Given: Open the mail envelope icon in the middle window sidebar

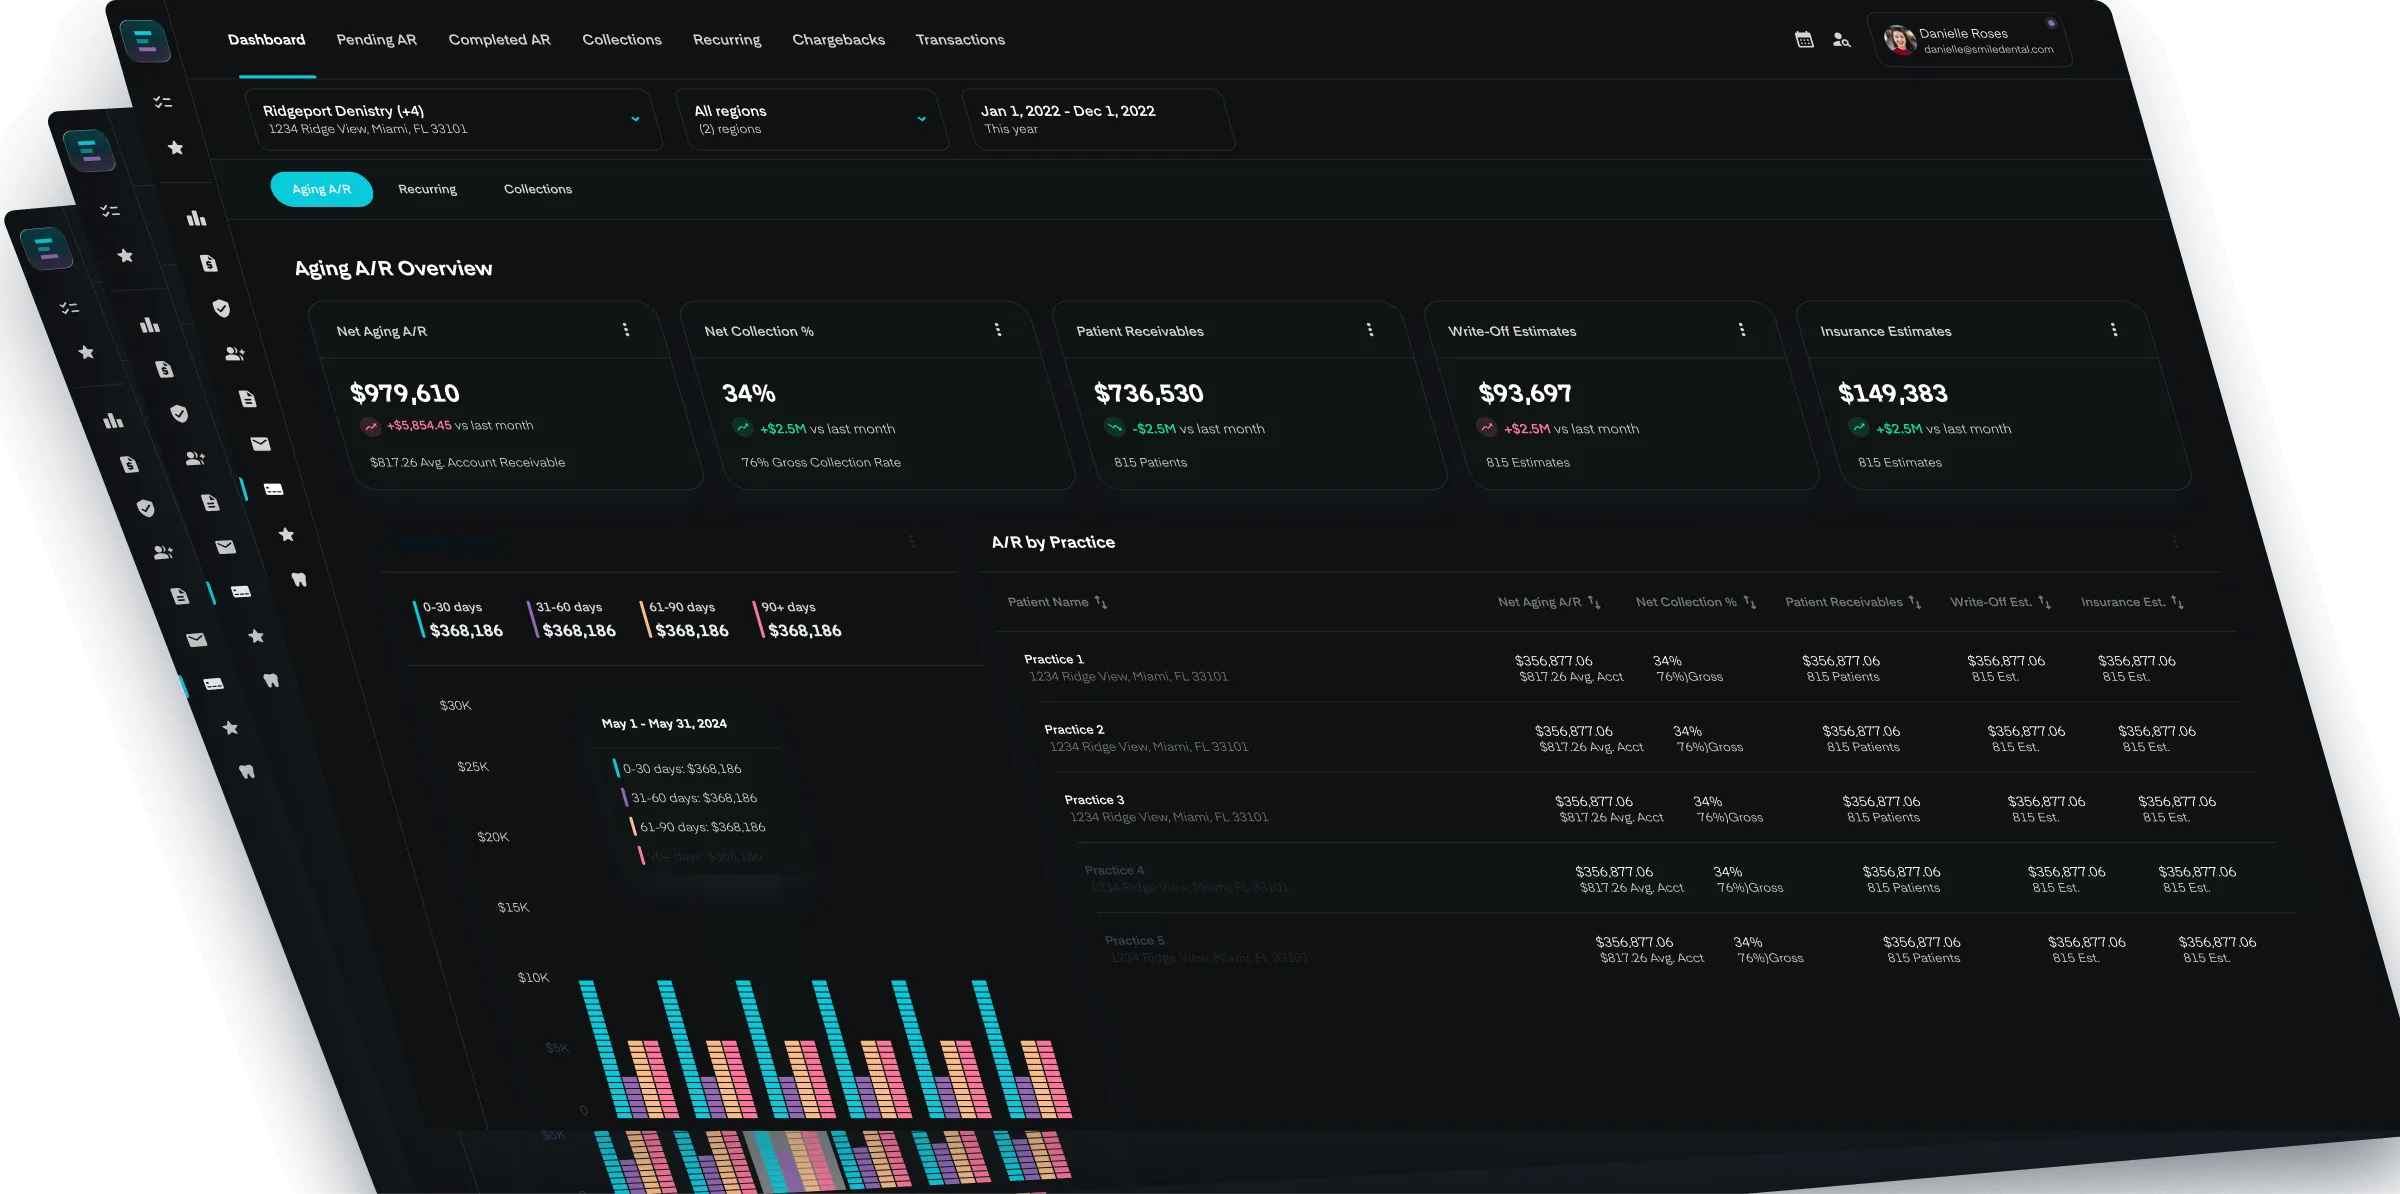Looking at the screenshot, I should [x=225, y=547].
